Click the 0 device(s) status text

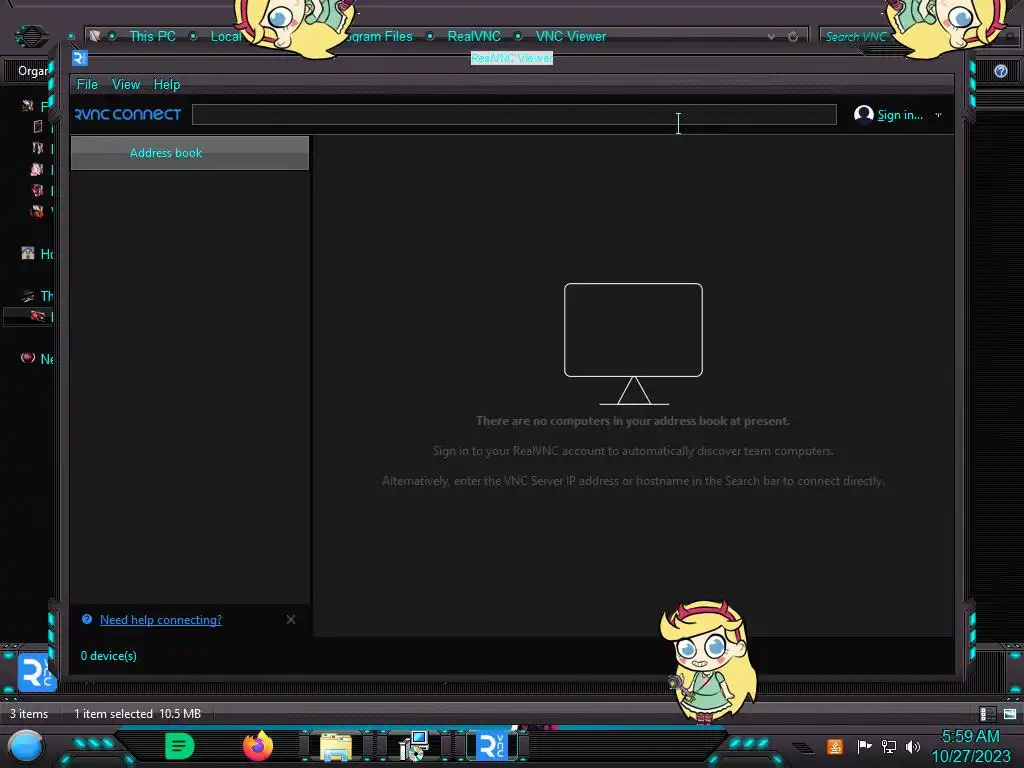(108, 656)
